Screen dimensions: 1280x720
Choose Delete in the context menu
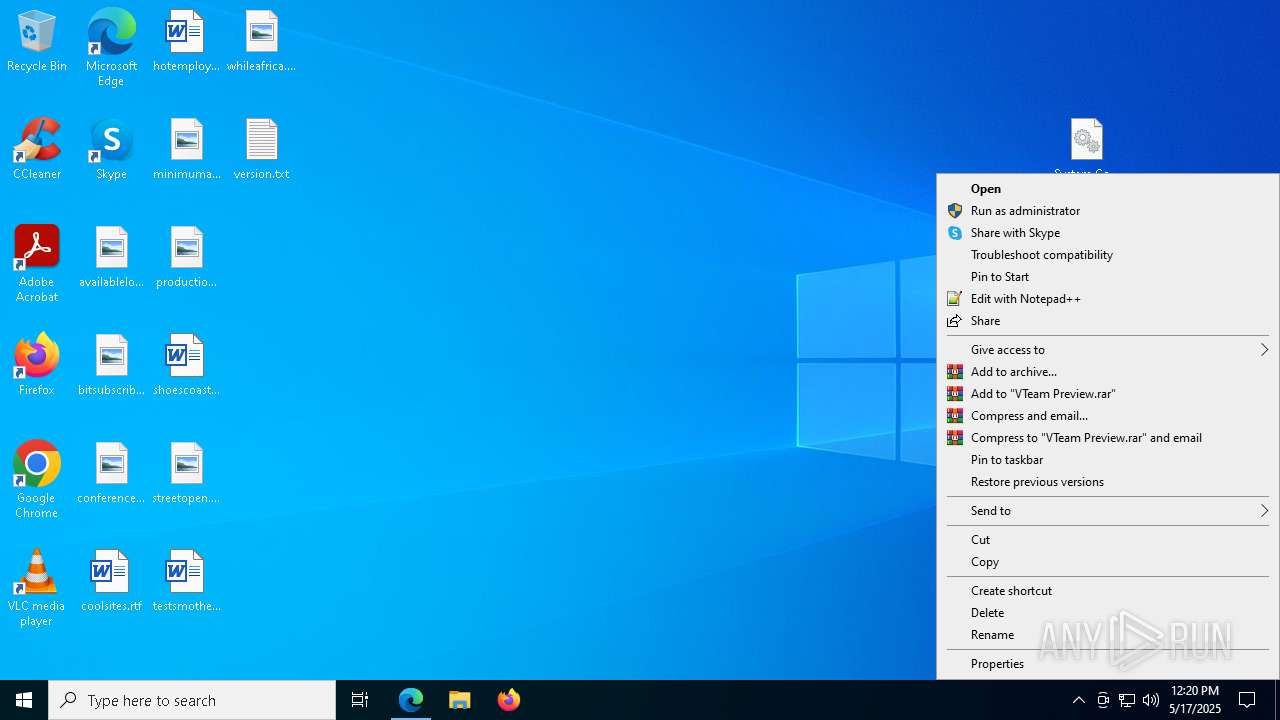coord(1108,613)
